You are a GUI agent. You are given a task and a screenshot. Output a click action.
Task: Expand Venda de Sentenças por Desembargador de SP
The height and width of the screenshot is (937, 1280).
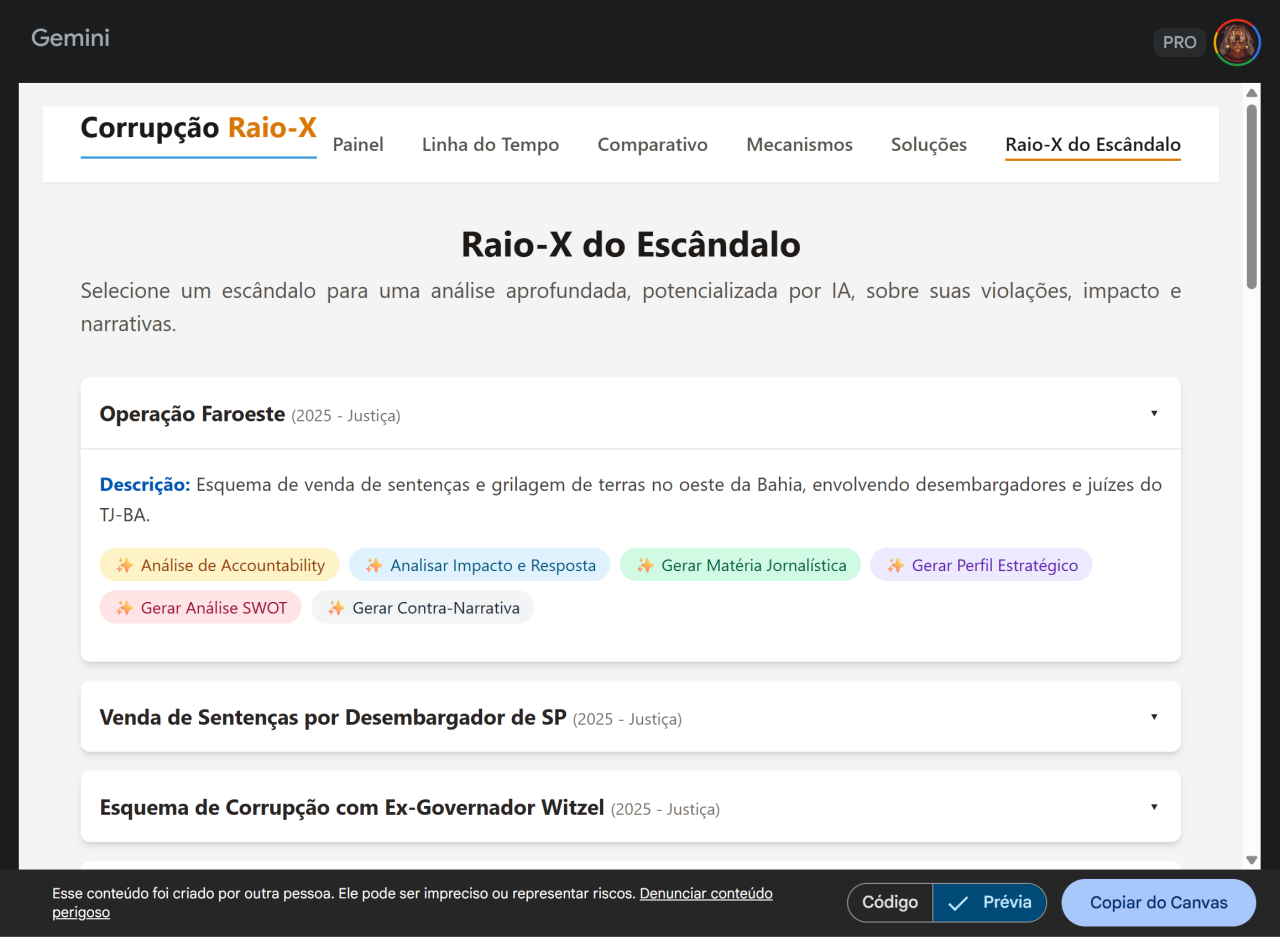[x=1154, y=717]
